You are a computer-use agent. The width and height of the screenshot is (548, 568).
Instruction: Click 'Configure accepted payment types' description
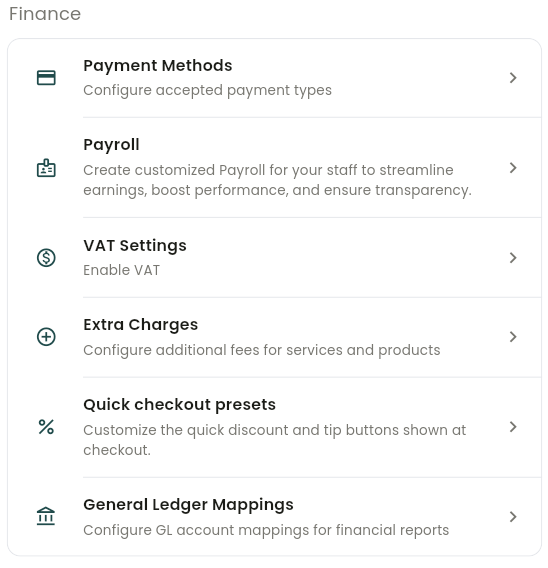click(207, 91)
